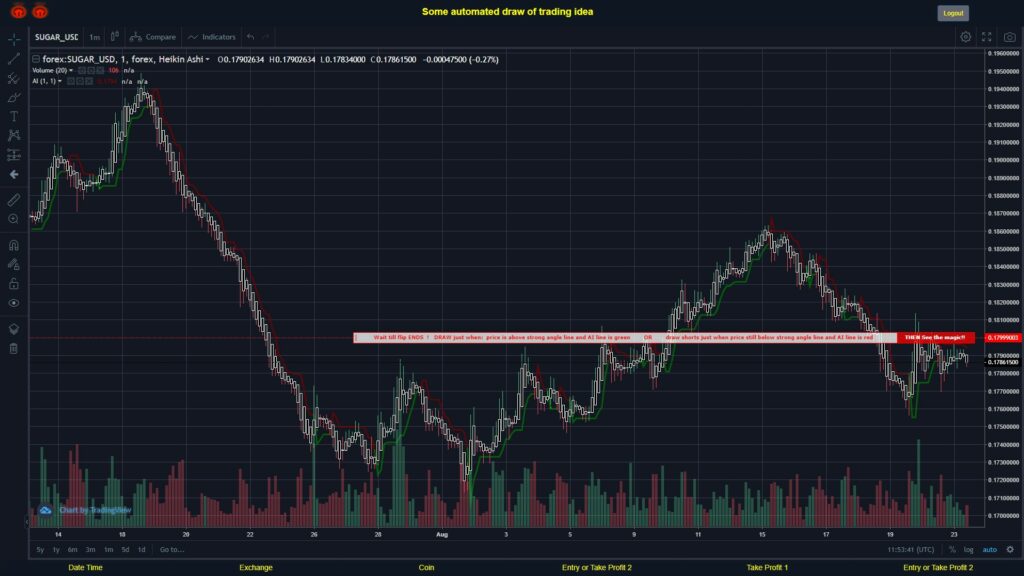Click the Compare button

[x=153, y=37]
